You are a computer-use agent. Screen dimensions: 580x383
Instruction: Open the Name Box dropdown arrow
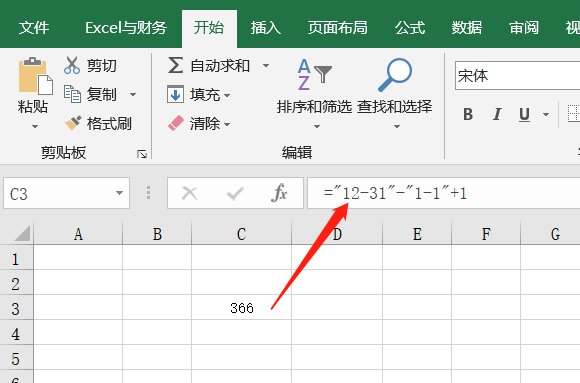(x=119, y=193)
